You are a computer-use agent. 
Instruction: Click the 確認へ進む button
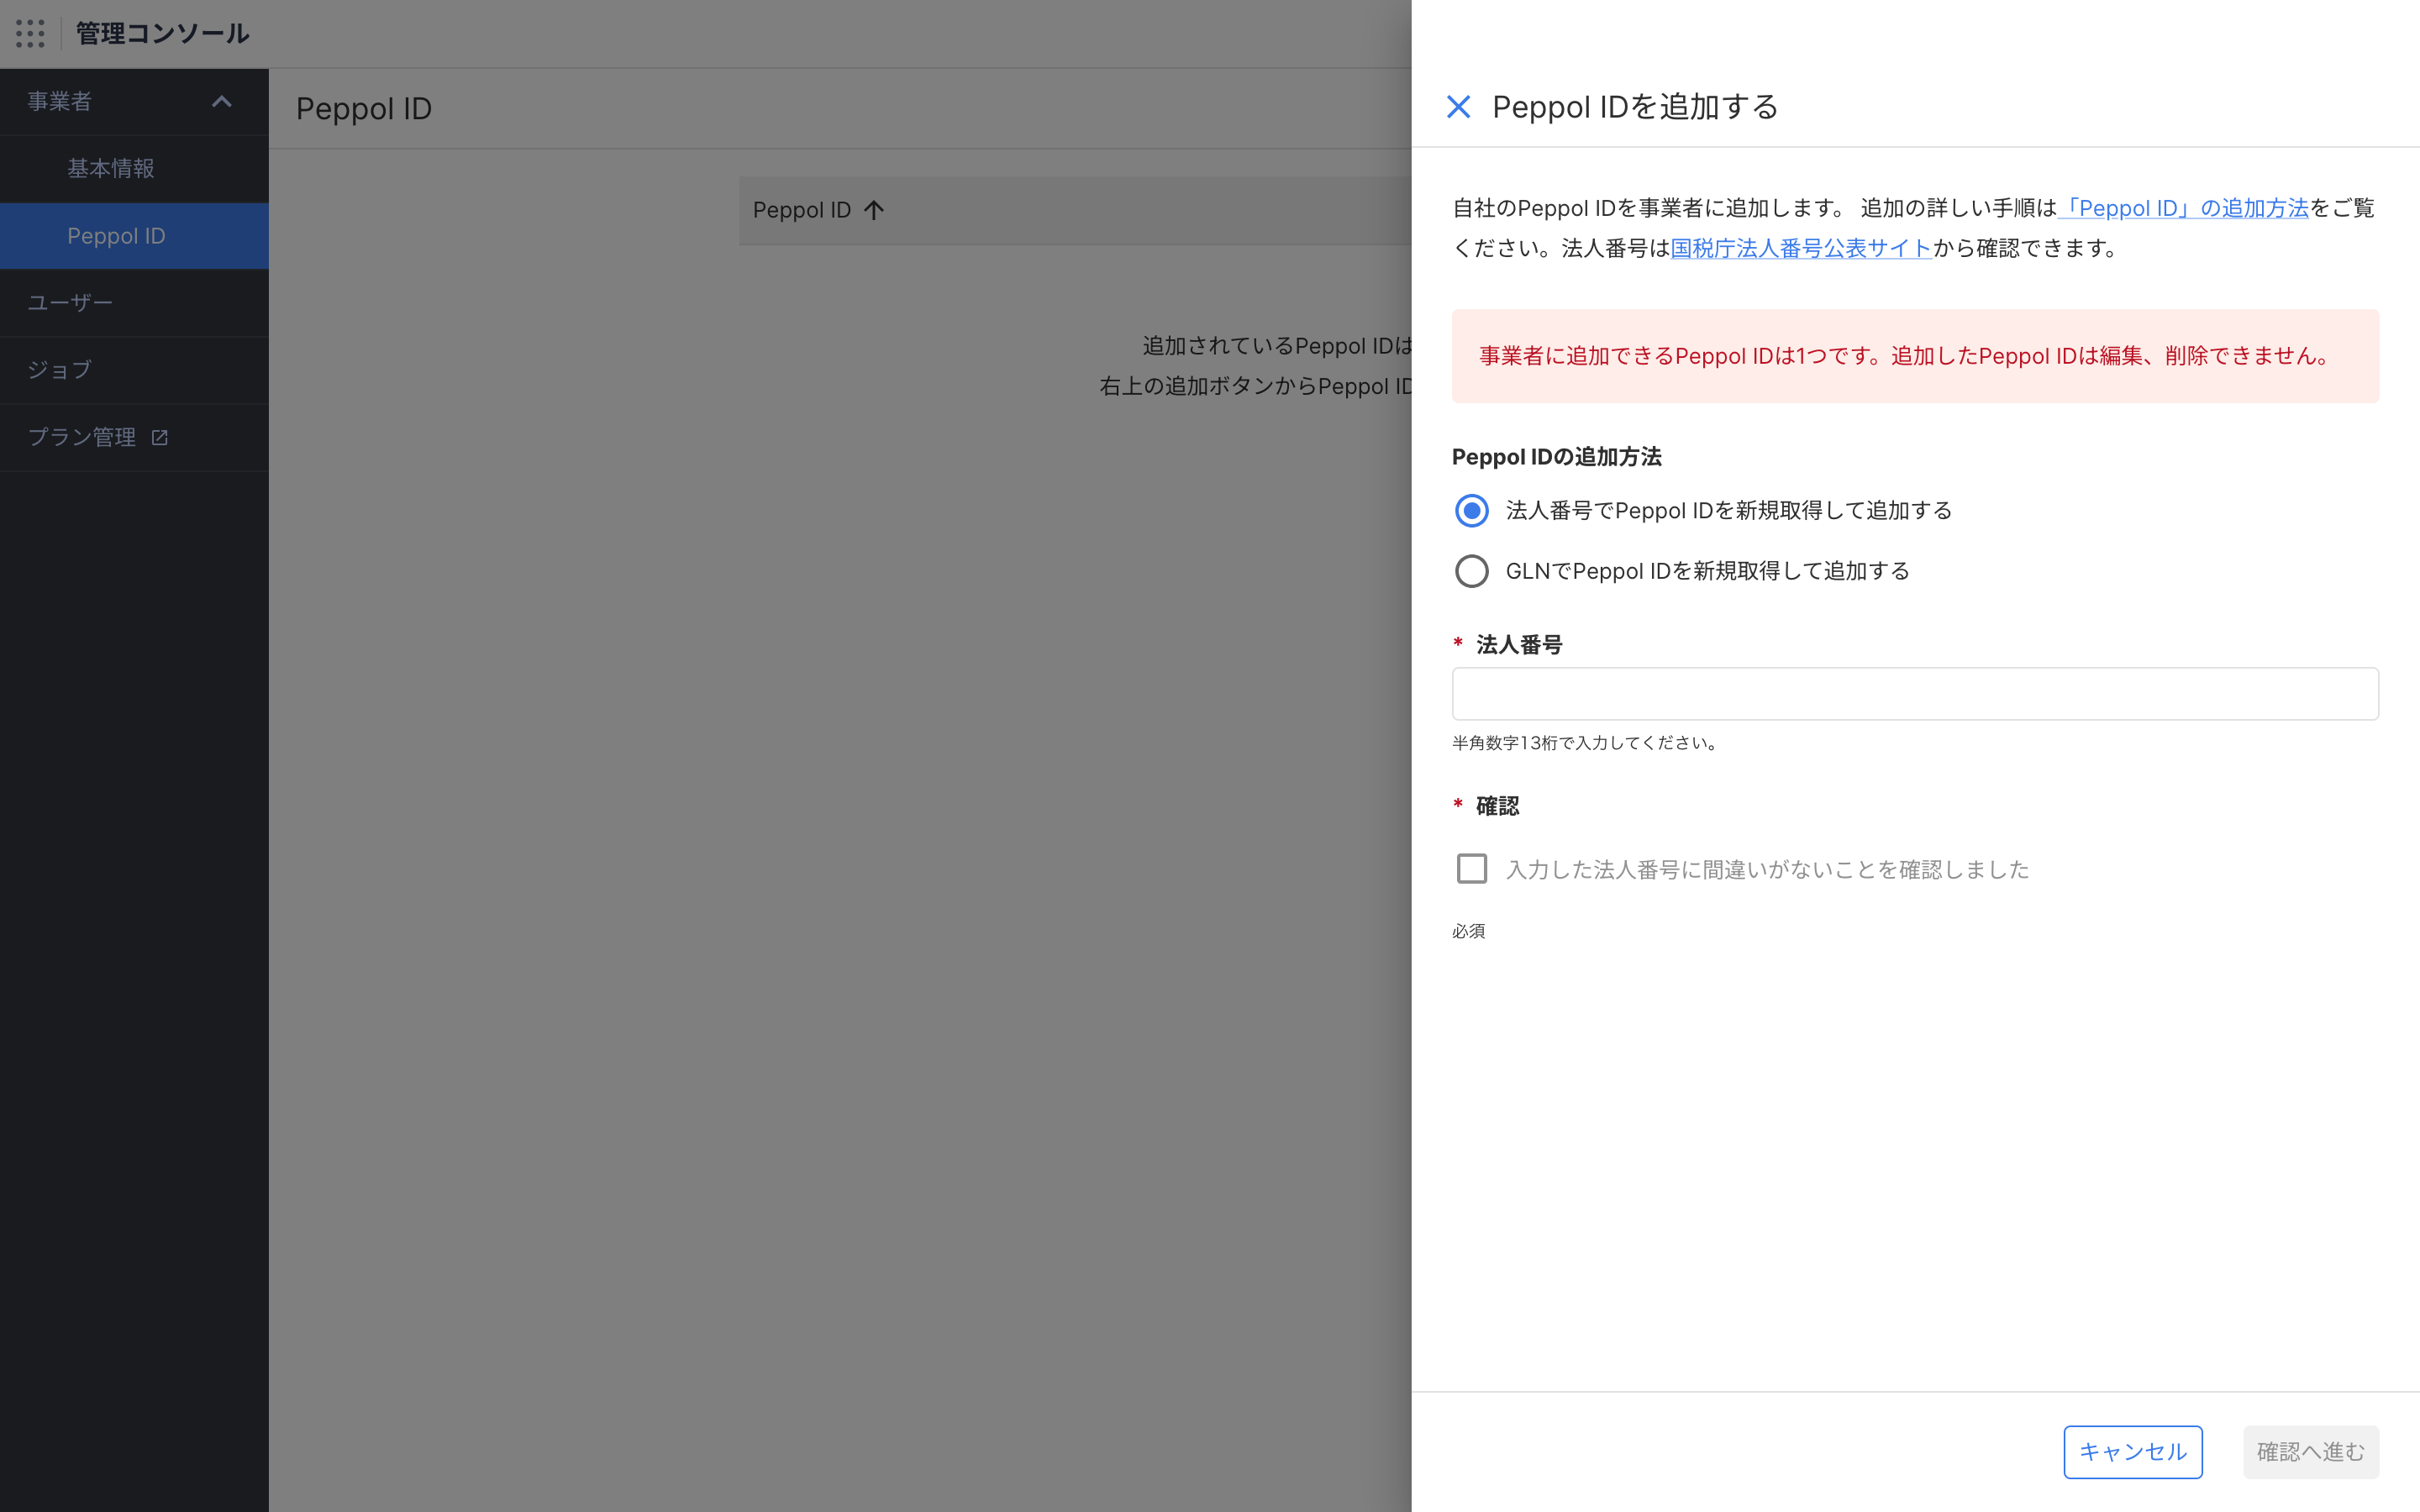[2310, 1451]
